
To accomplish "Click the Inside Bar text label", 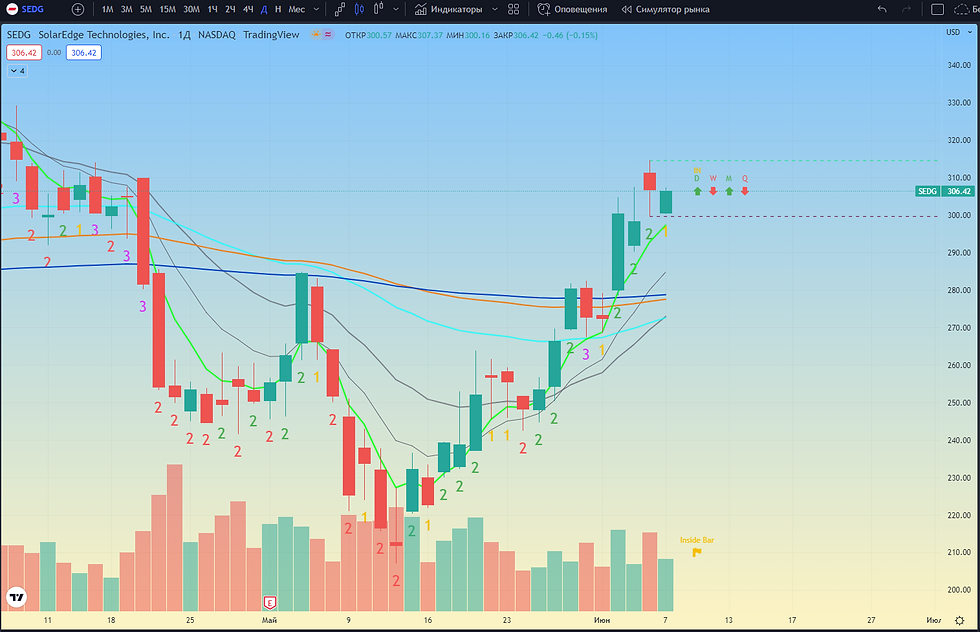I will pyautogui.click(x=697, y=540).
